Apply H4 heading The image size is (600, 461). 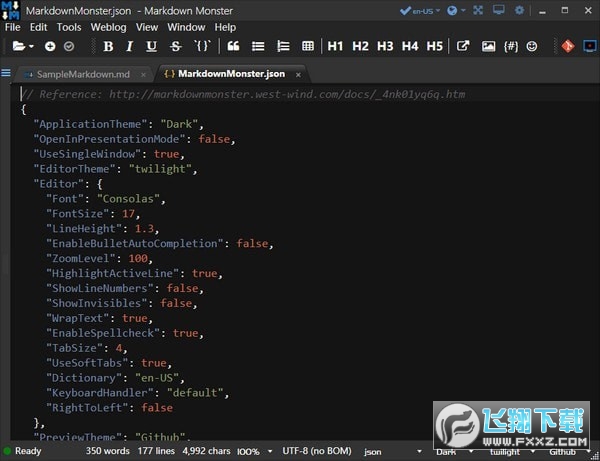click(x=410, y=46)
